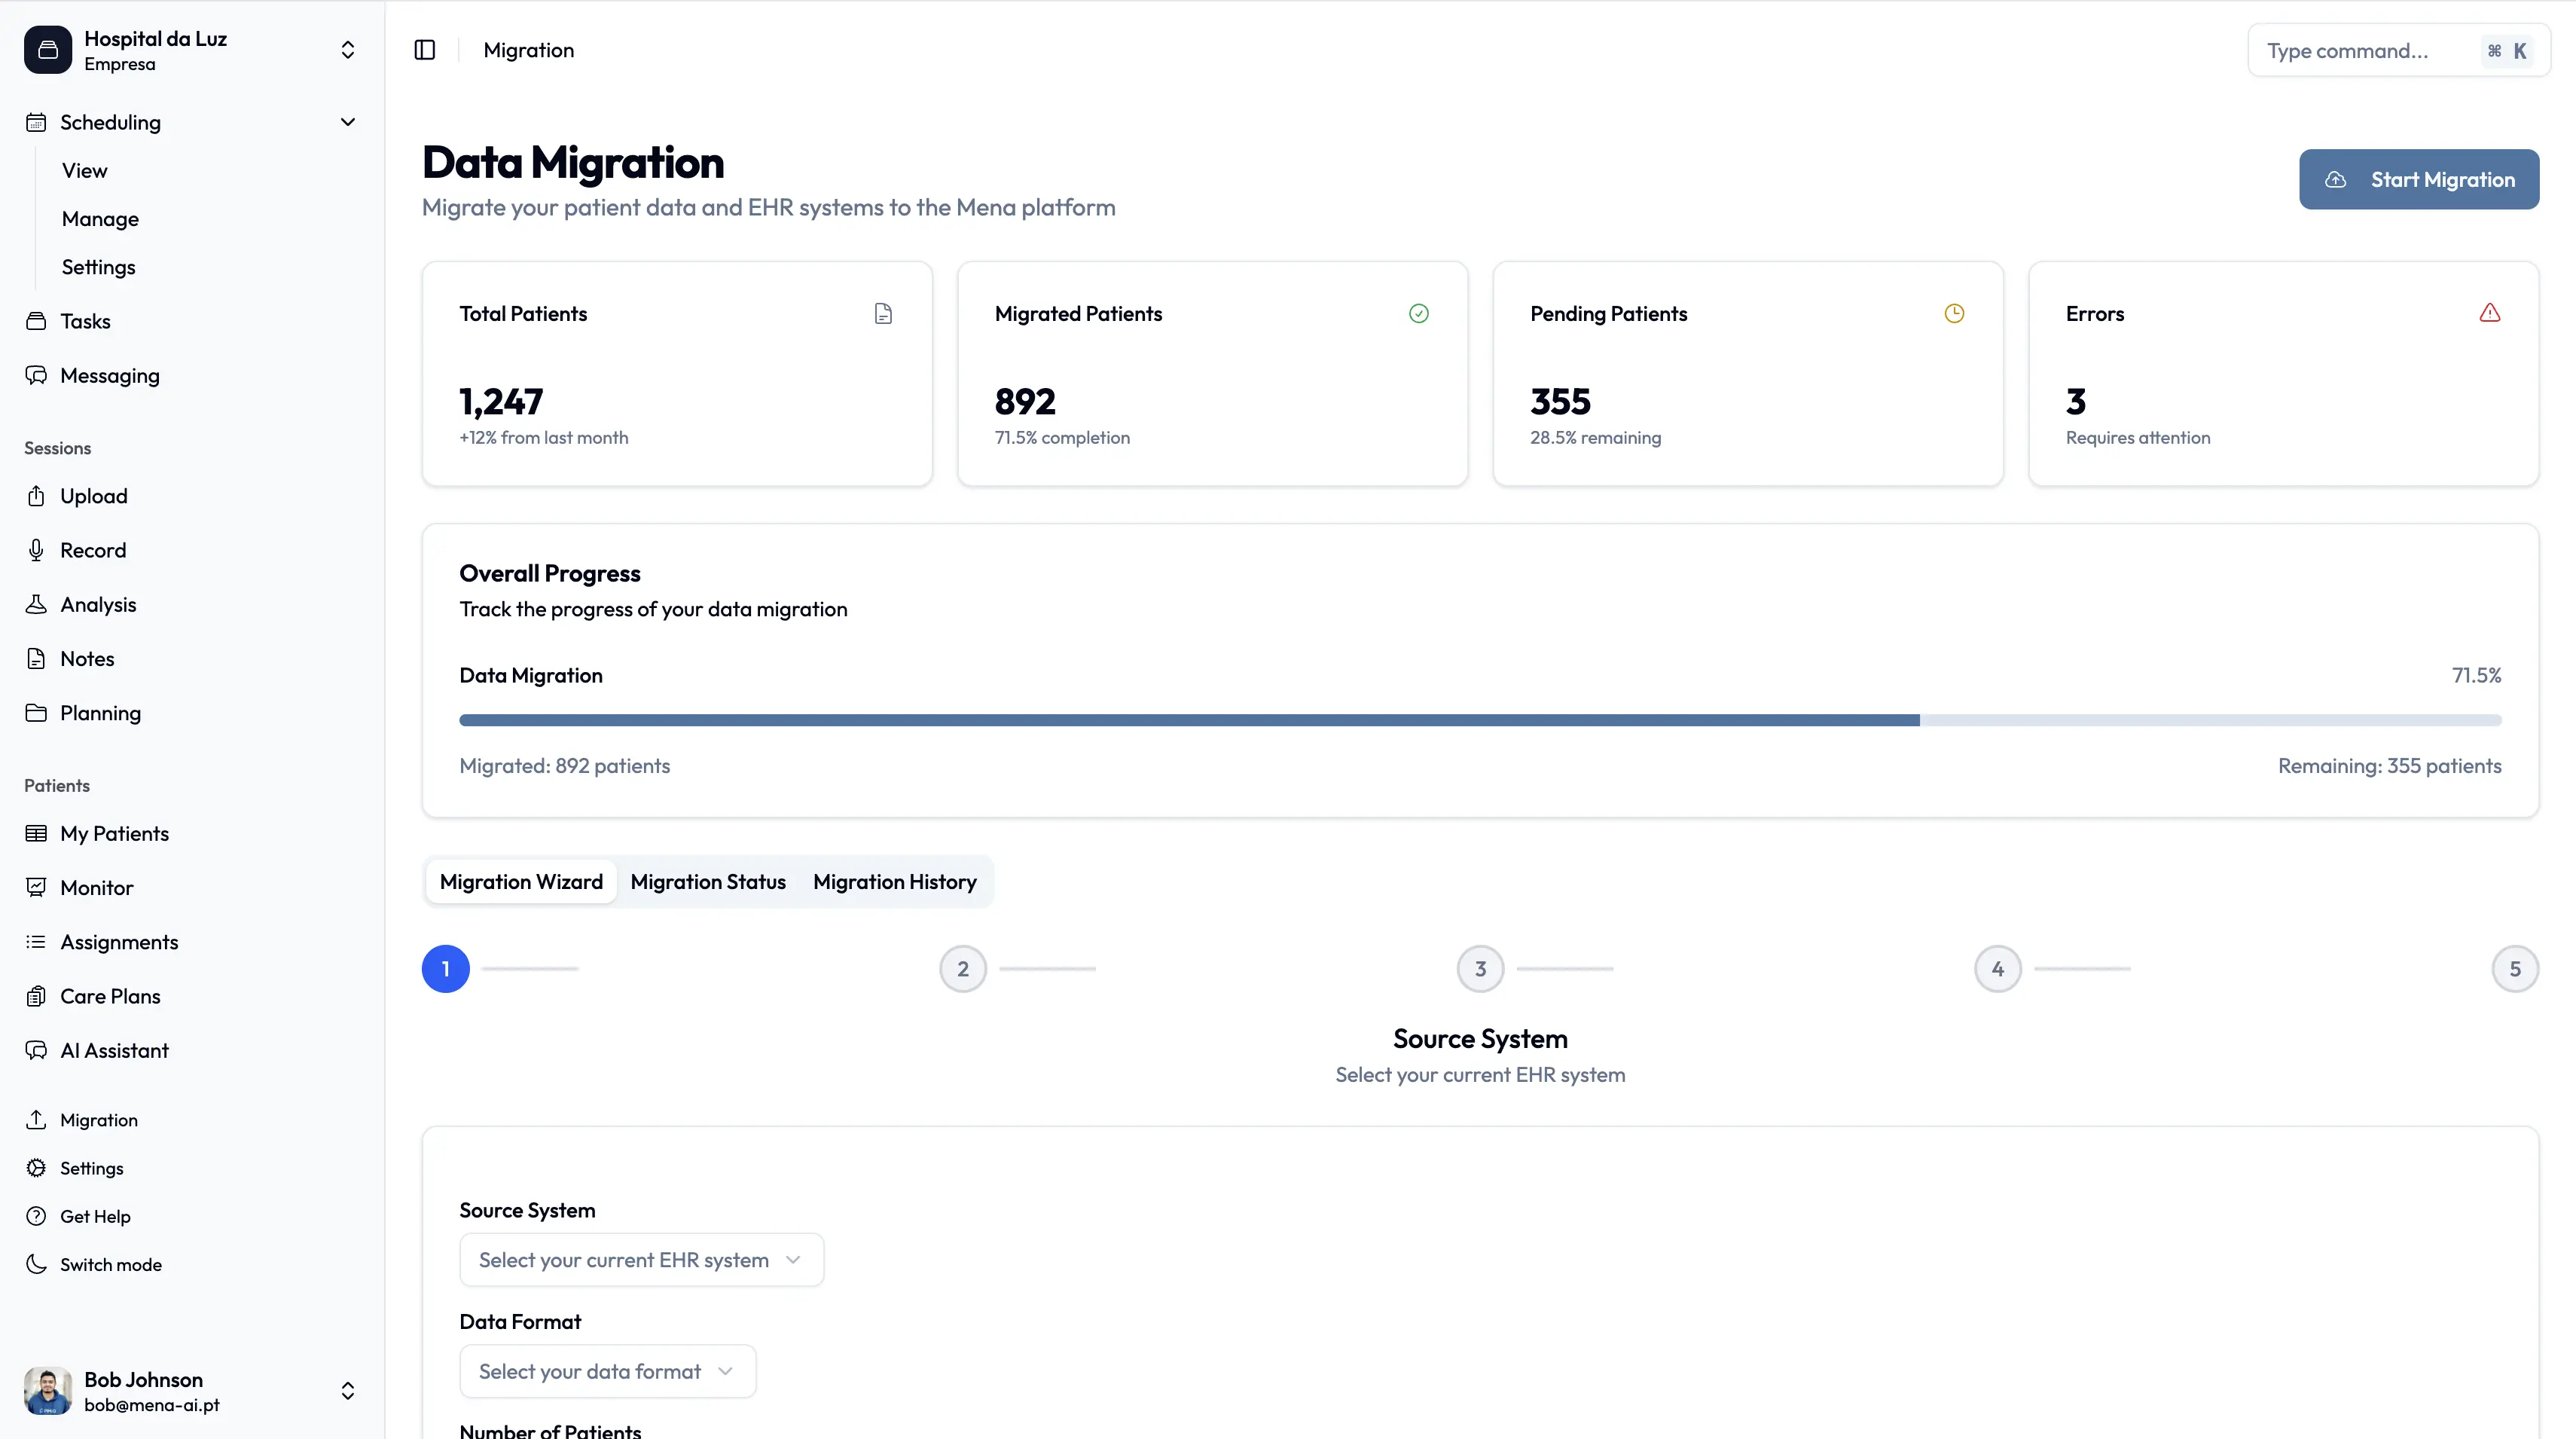The width and height of the screenshot is (2576, 1439).
Task: Click the Data Migration progress bar
Action: coord(1479,720)
